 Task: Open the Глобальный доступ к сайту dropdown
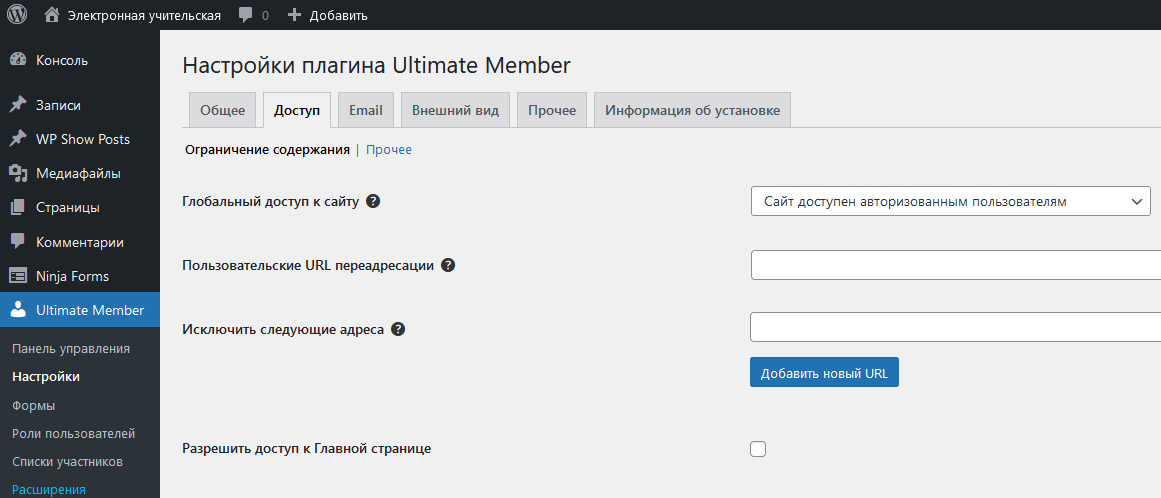pyautogui.click(x=951, y=201)
